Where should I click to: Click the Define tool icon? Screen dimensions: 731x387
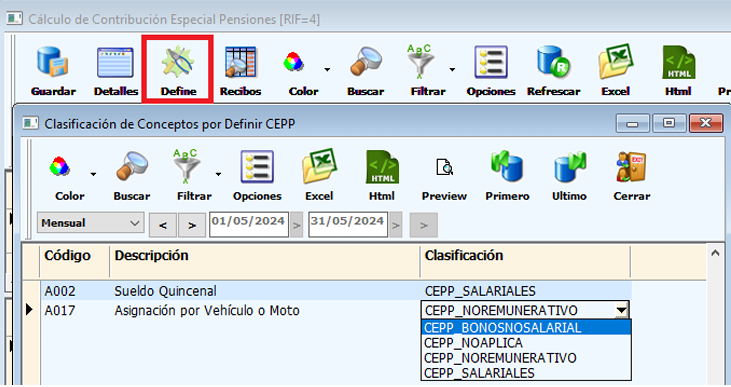178,62
